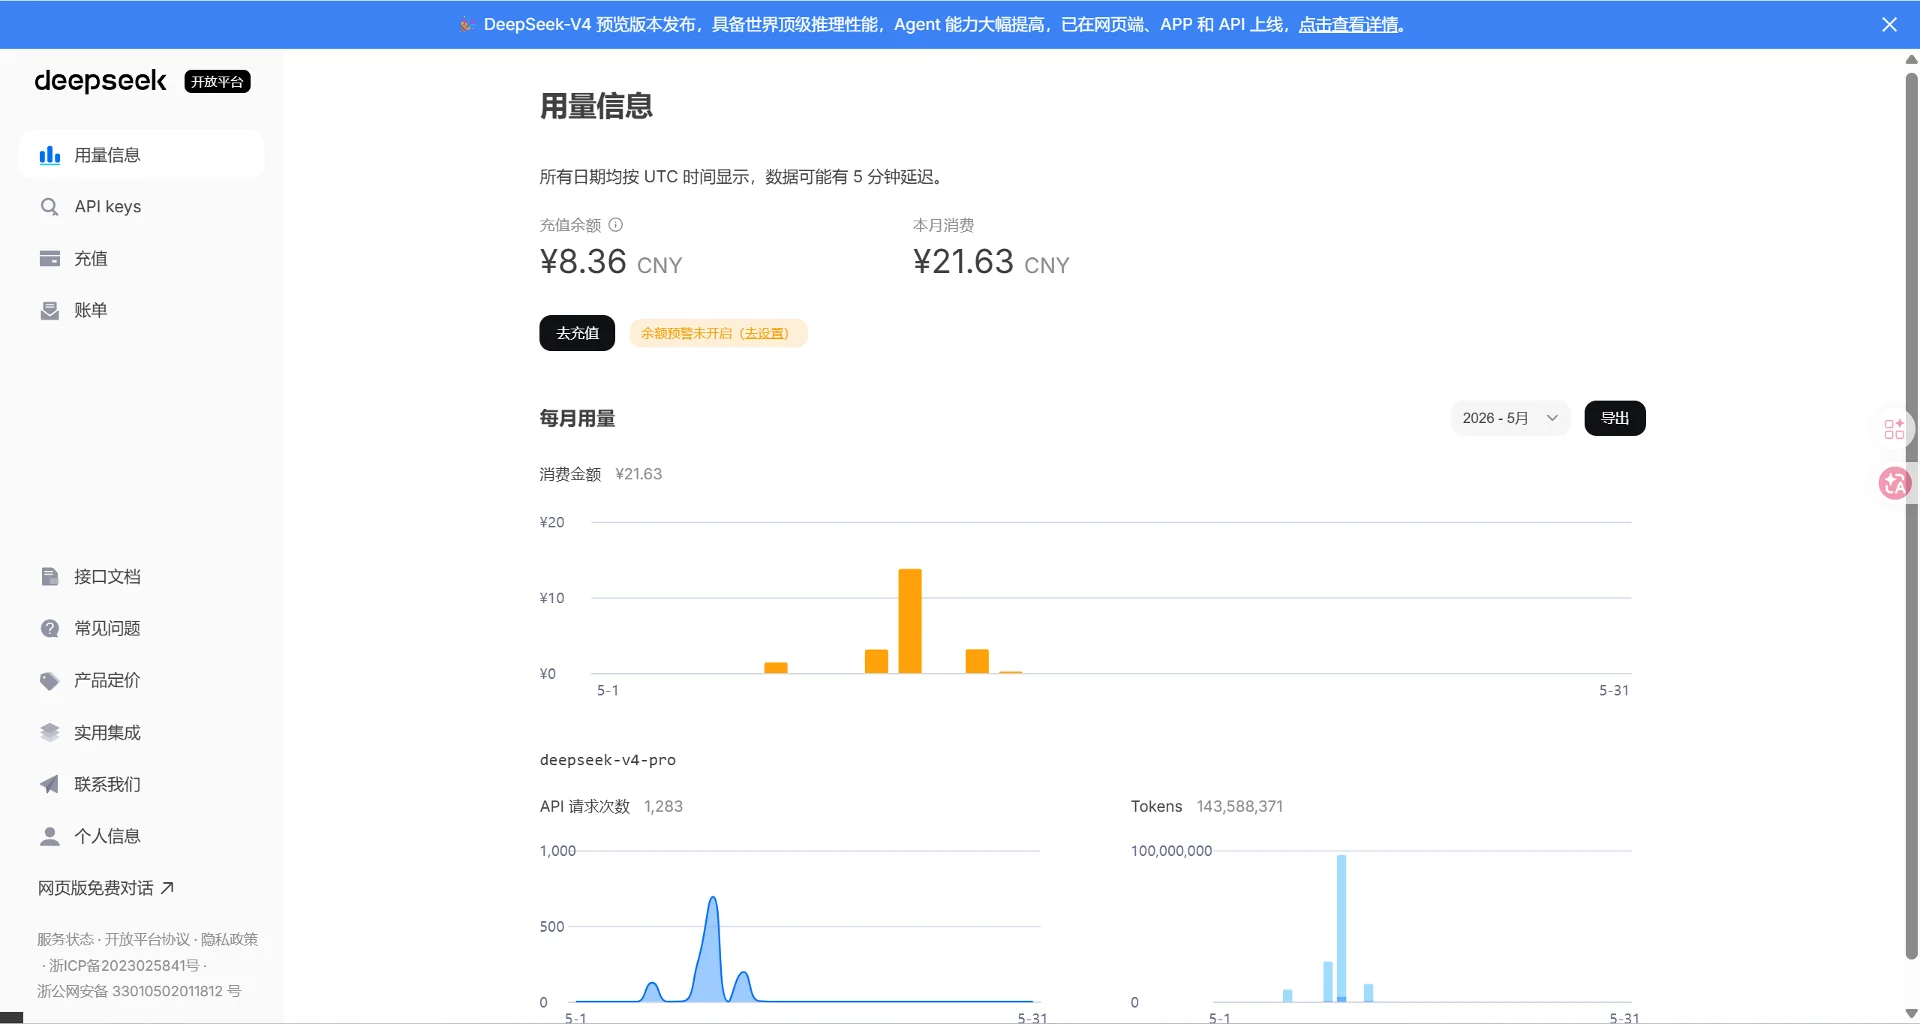Click the person icon beside 个人信息
Image resolution: width=1920 pixels, height=1024 pixels.
tap(49, 837)
